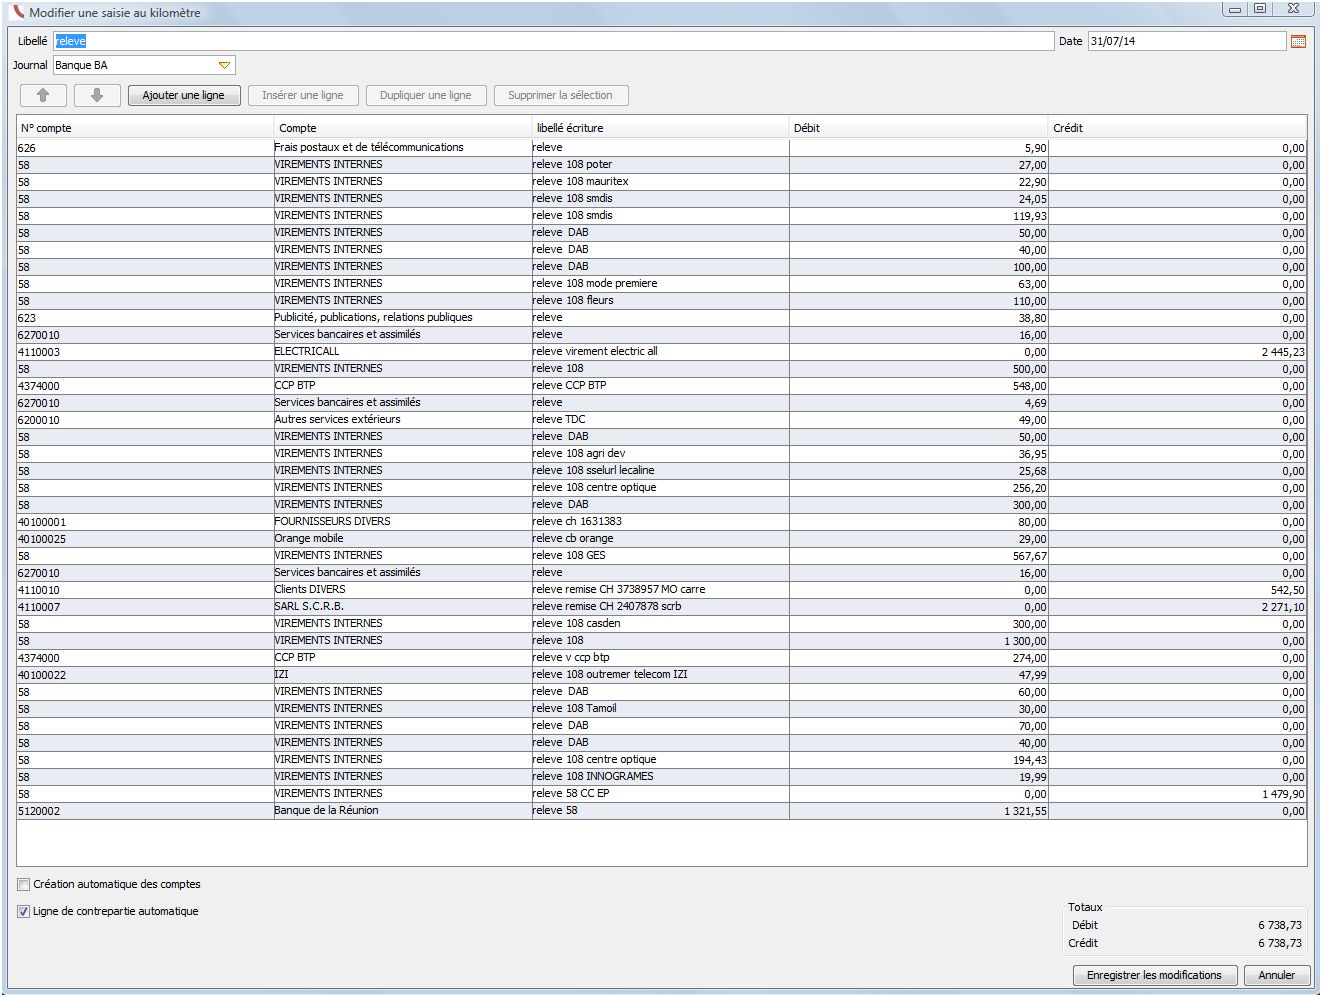Cancel with the Annuler button
Screen dimensions: 1322x997
(1276, 975)
